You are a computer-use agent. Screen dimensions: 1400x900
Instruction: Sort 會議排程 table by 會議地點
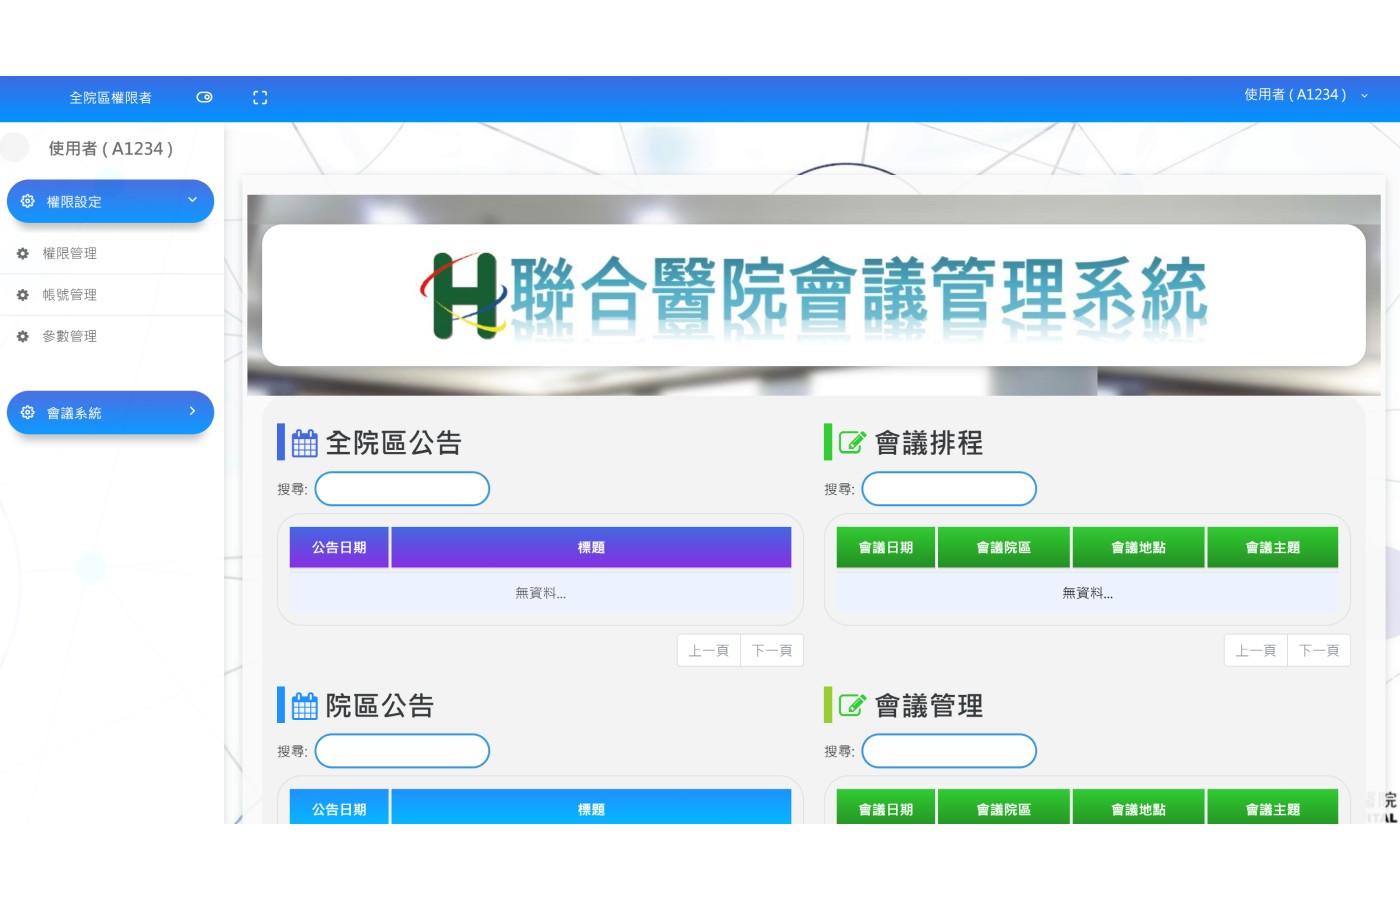[1139, 547]
